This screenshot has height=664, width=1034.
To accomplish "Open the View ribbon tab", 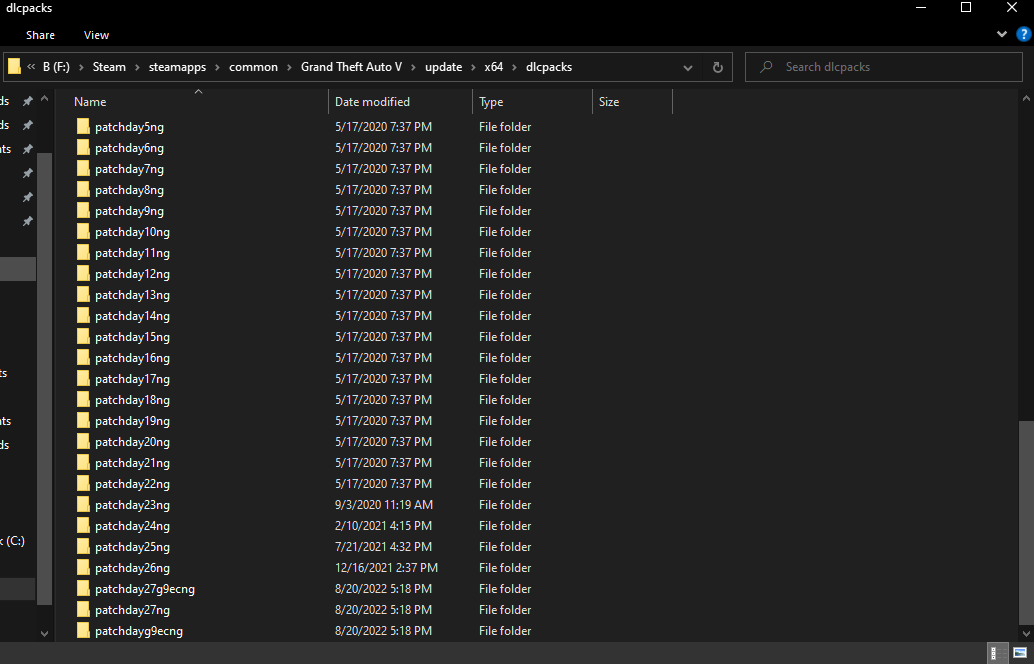I will 96,35.
